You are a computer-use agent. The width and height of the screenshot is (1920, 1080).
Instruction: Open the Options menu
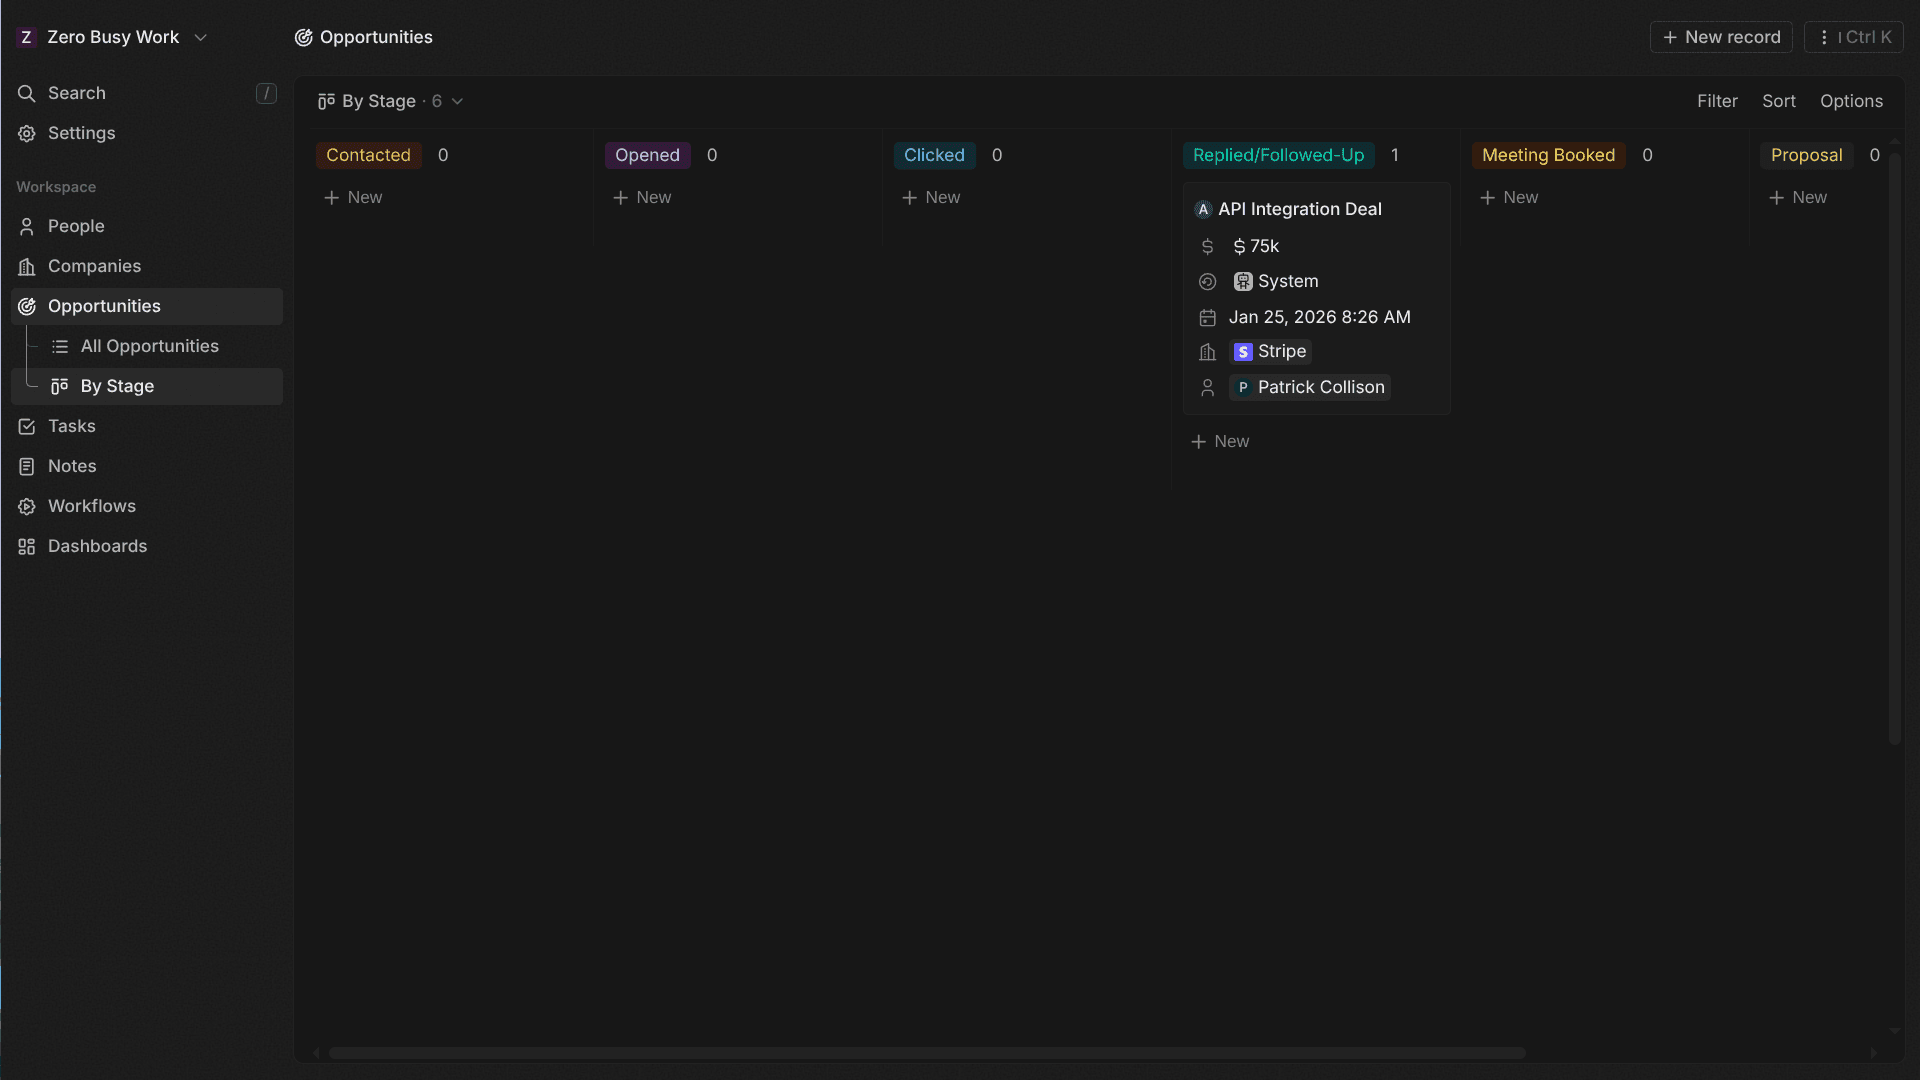(x=1851, y=101)
